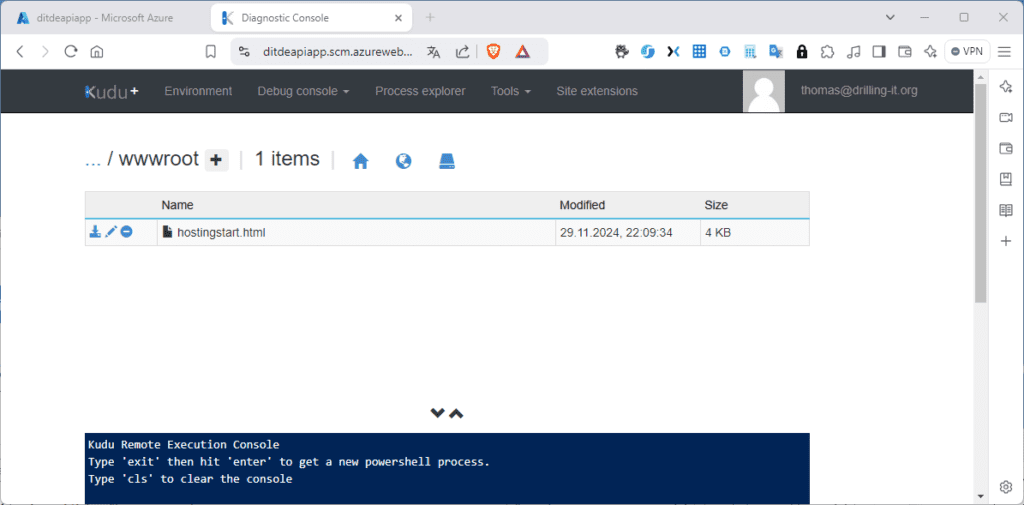Open the tab search dropdown chevron
1024x505 pixels.
point(889,18)
